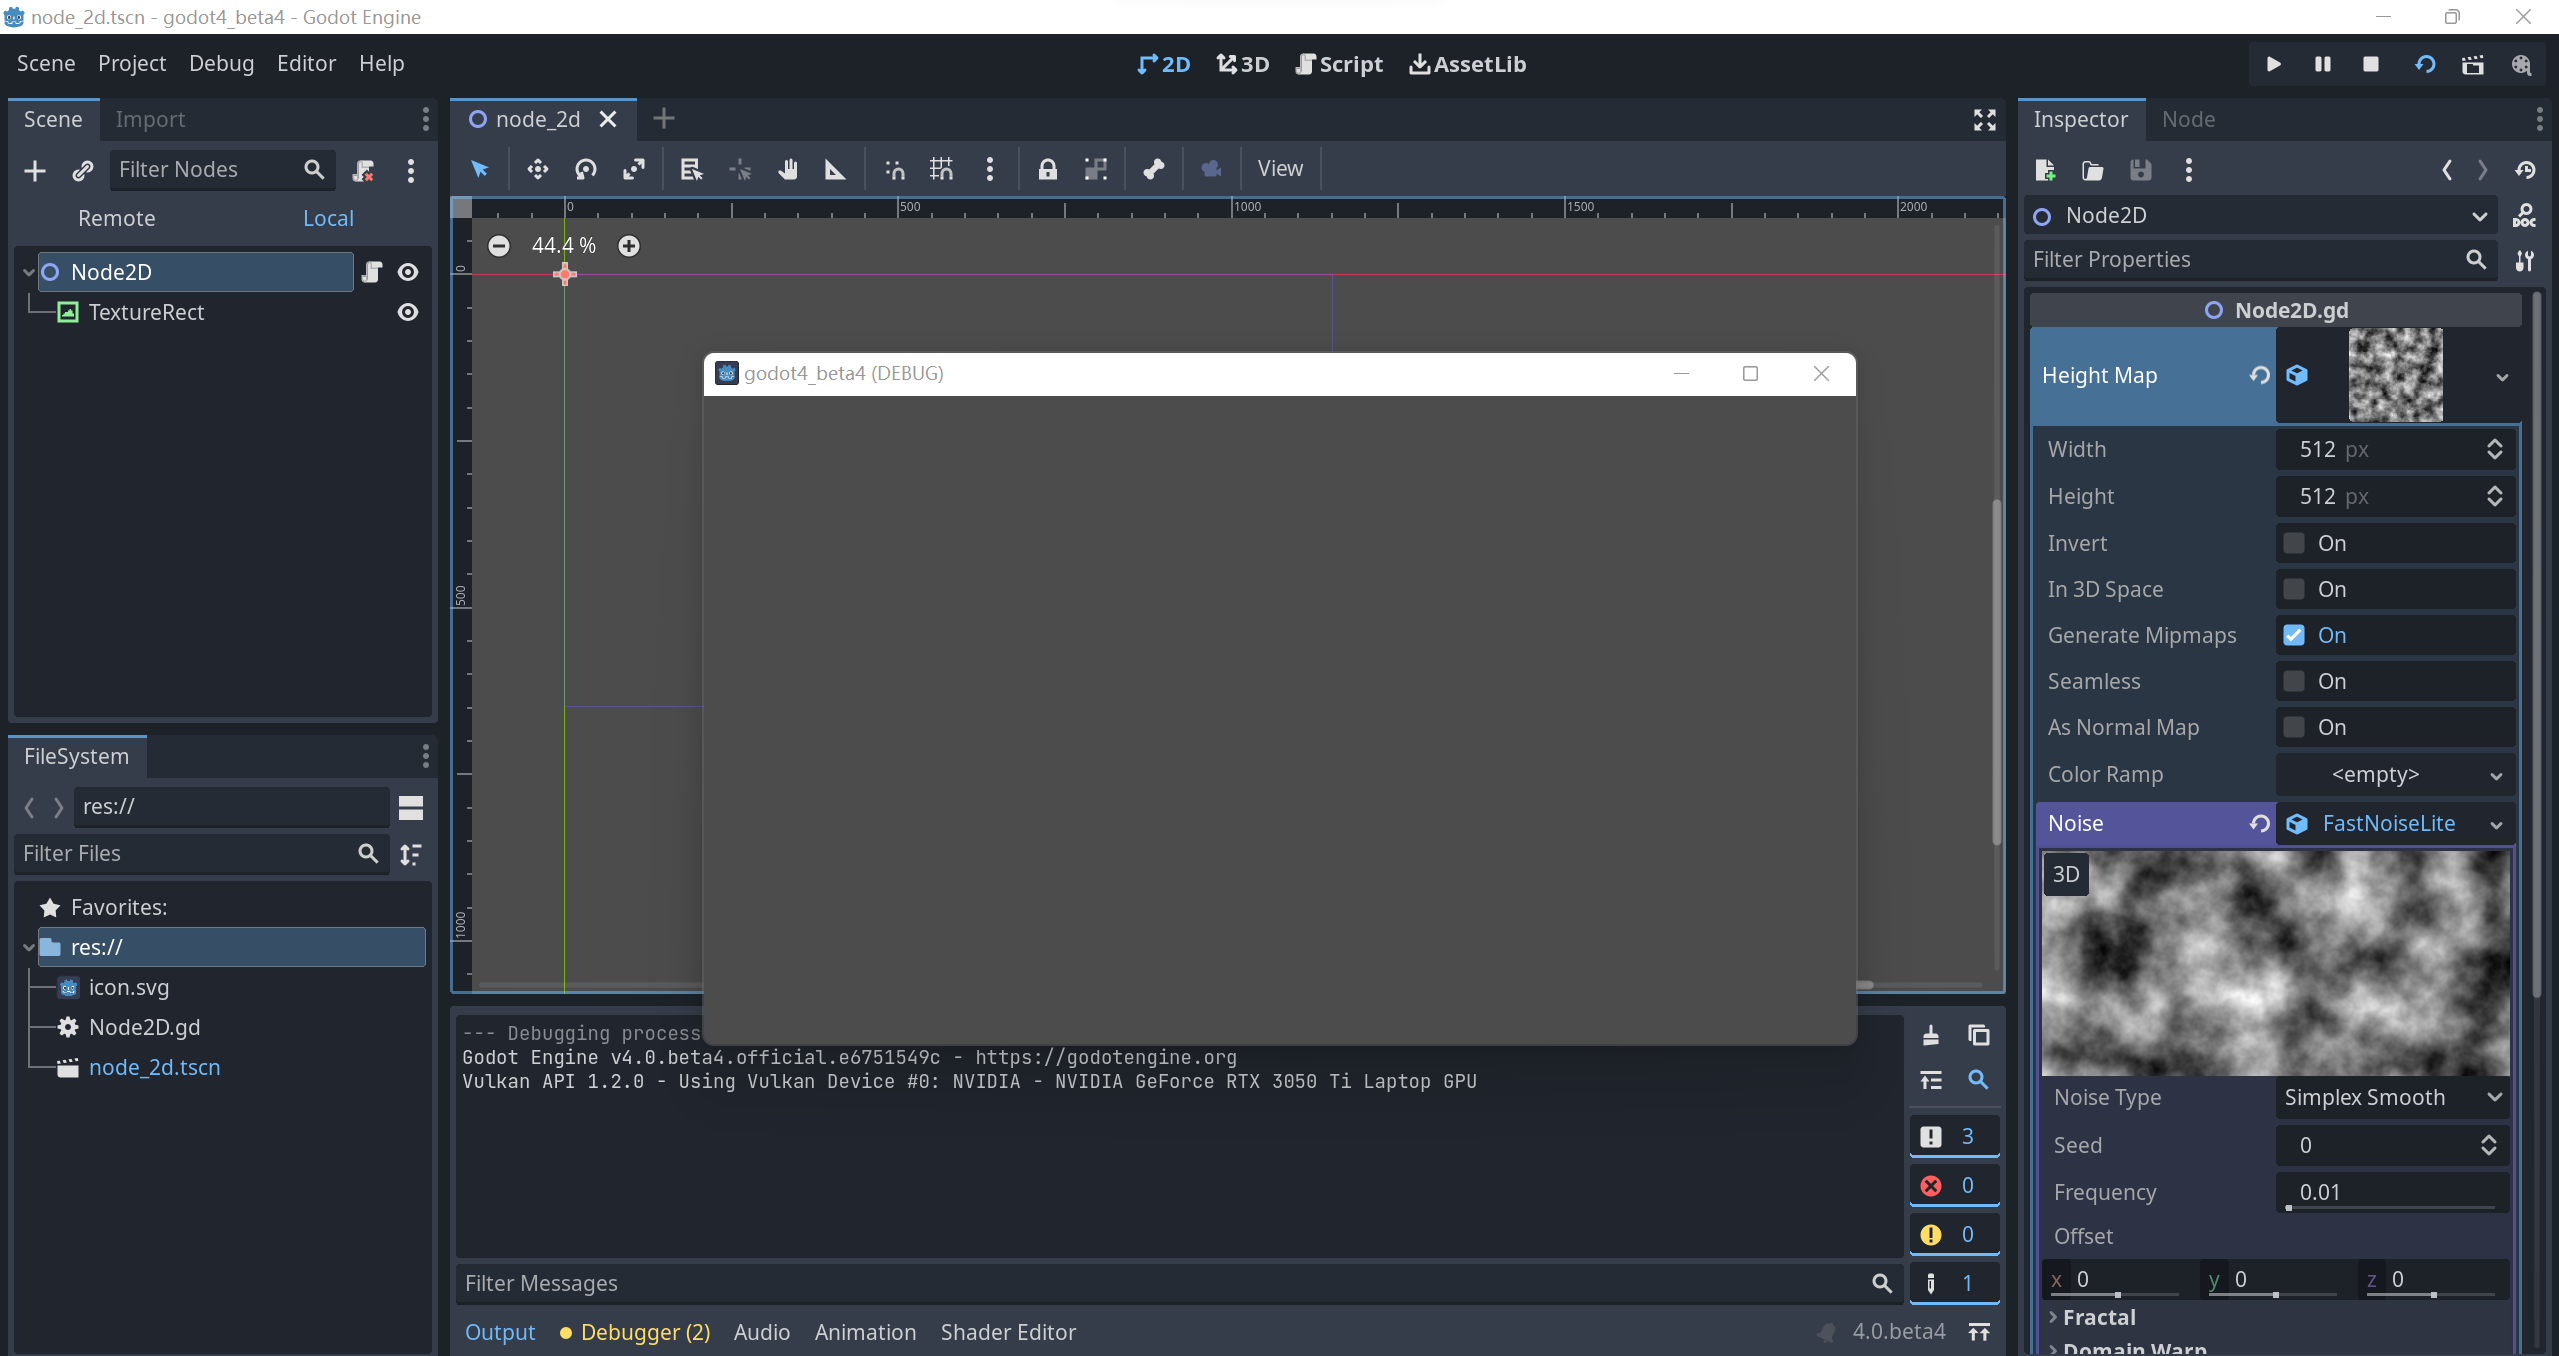The width and height of the screenshot is (2559, 1356).
Task: Open the Debug menu
Action: (x=221, y=64)
